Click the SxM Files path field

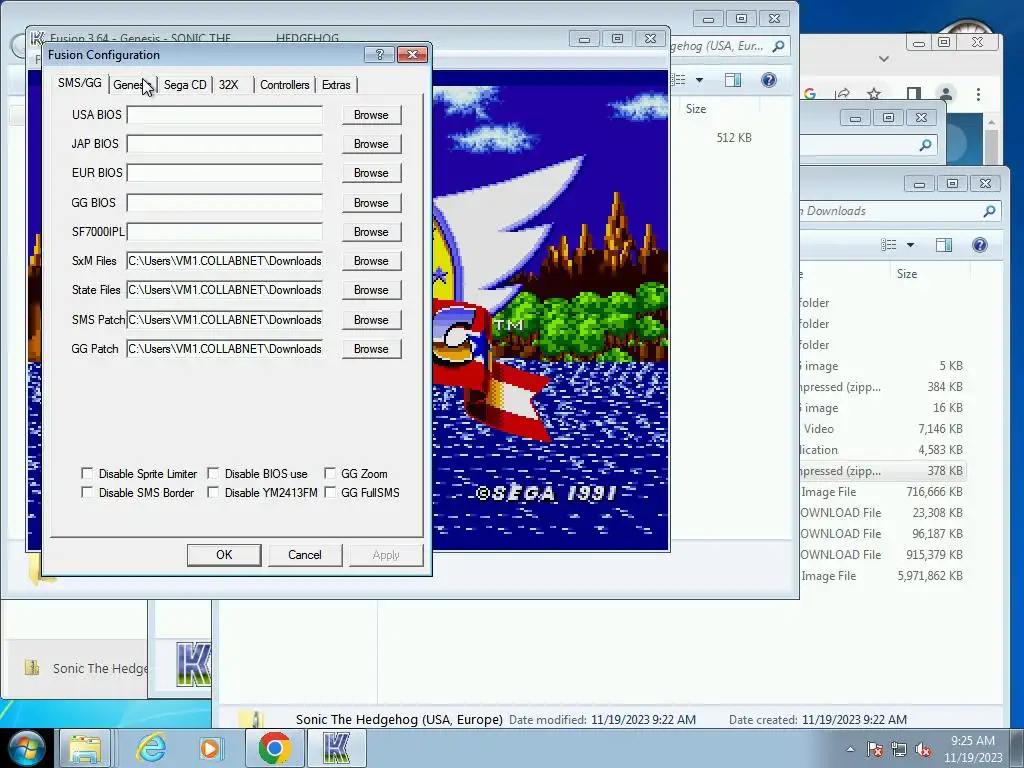225,261
